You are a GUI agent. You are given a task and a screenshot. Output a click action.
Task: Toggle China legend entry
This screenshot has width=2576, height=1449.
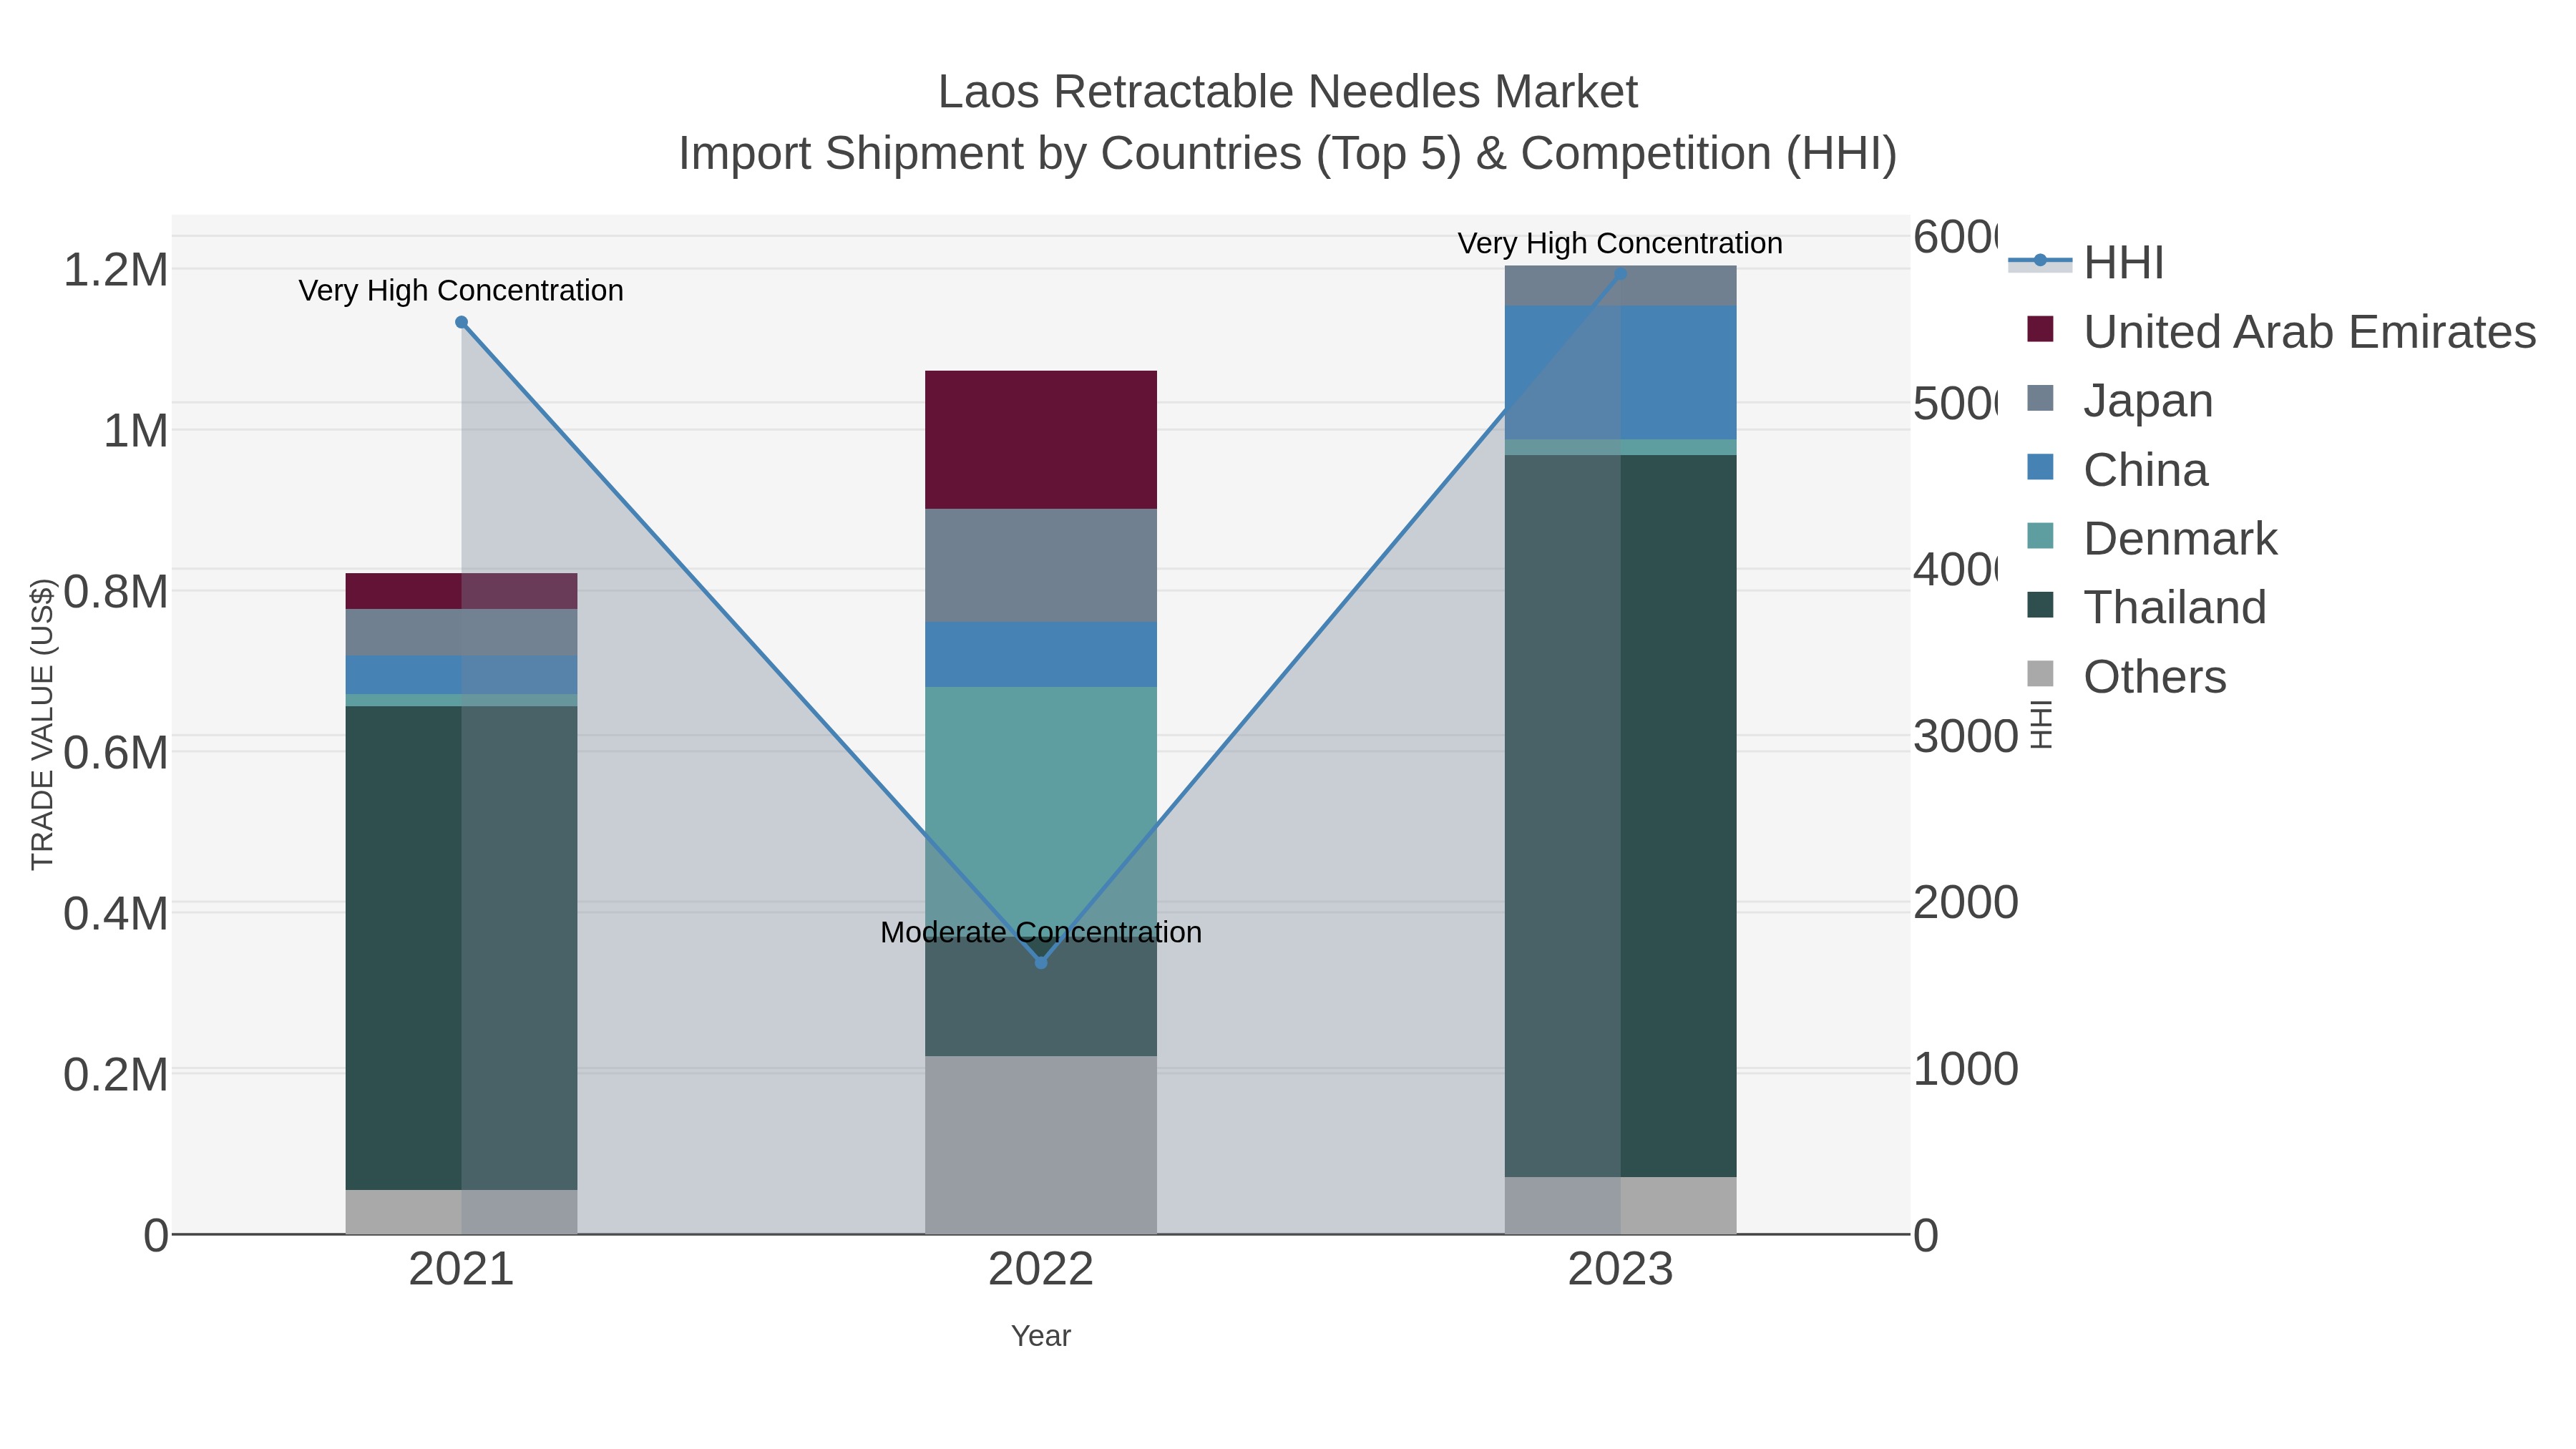pyautogui.click(x=2117, y=470)
